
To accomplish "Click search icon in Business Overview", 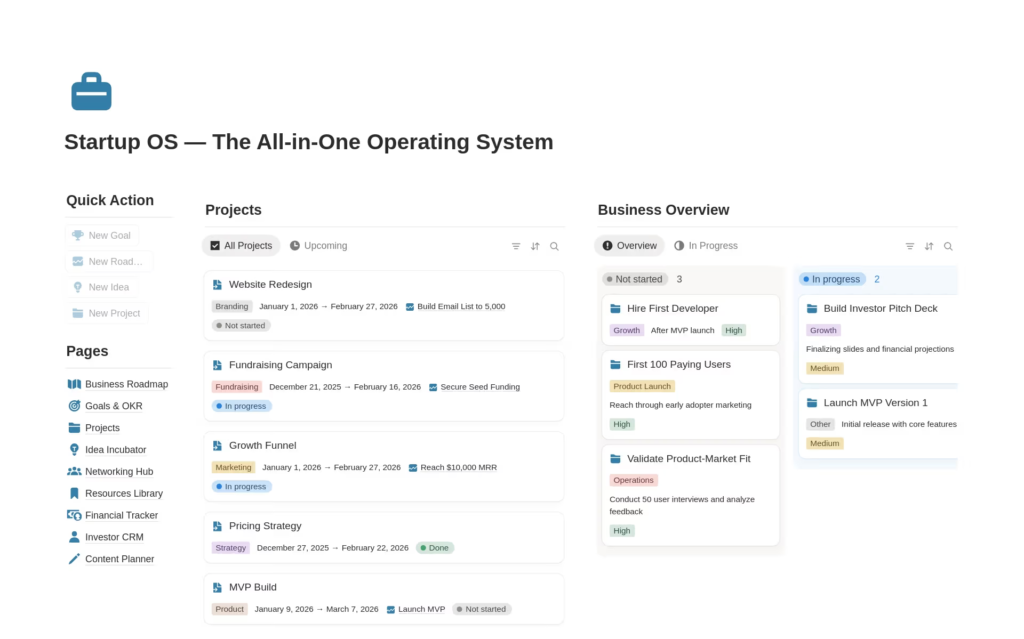I will (x=948, y=246).
